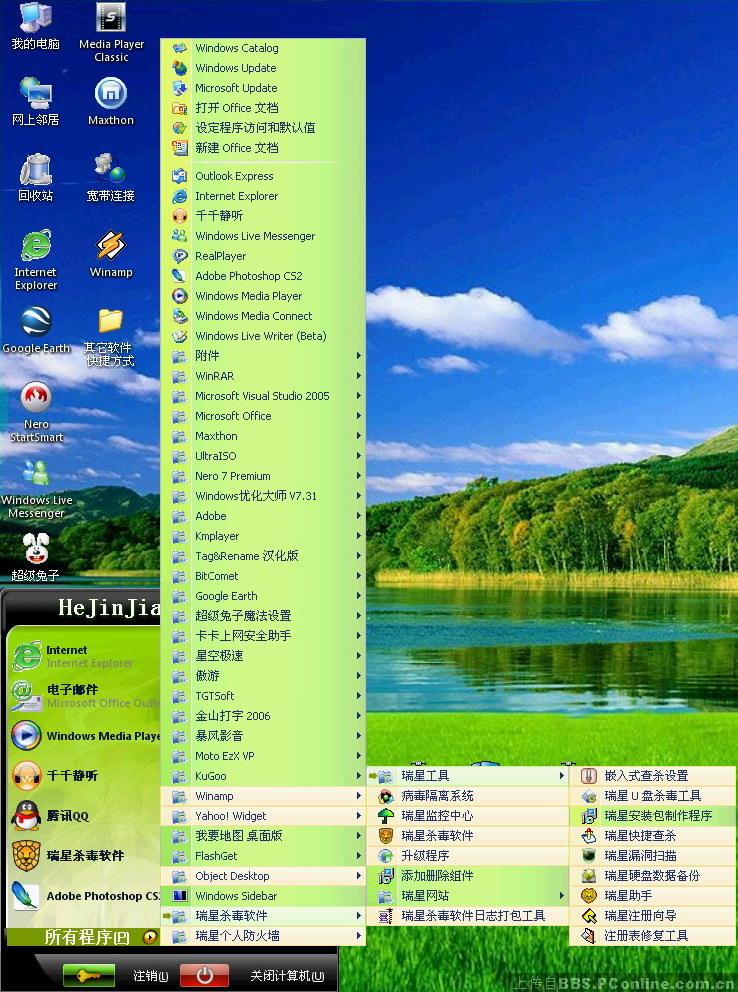Open 其它软件快捷方式 folder on desktop

click(110, 337)
